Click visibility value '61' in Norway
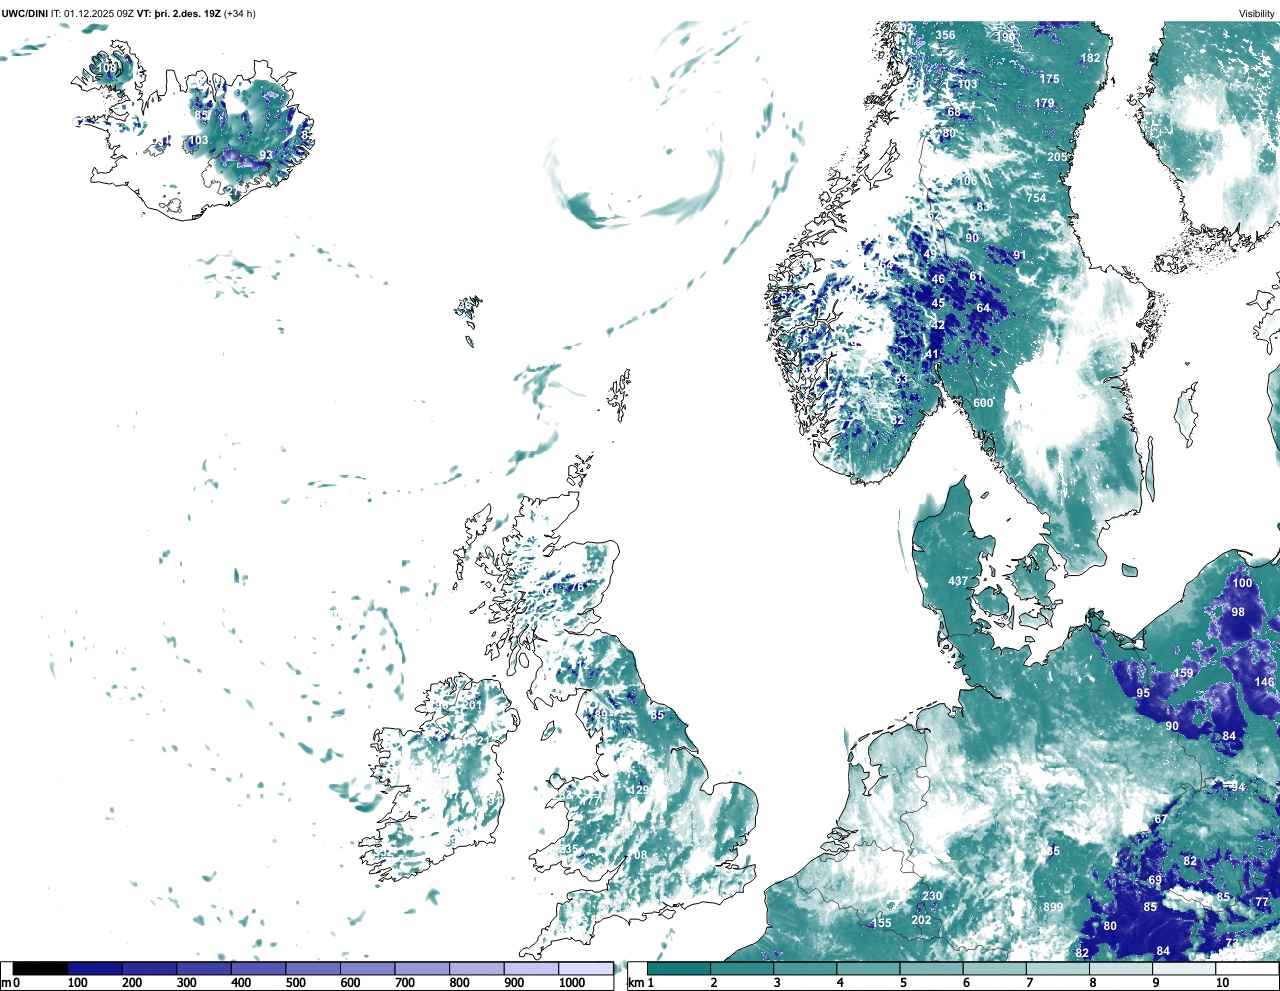The height and width of the screenshot is (991, 1280). click(x=976, y=276)
